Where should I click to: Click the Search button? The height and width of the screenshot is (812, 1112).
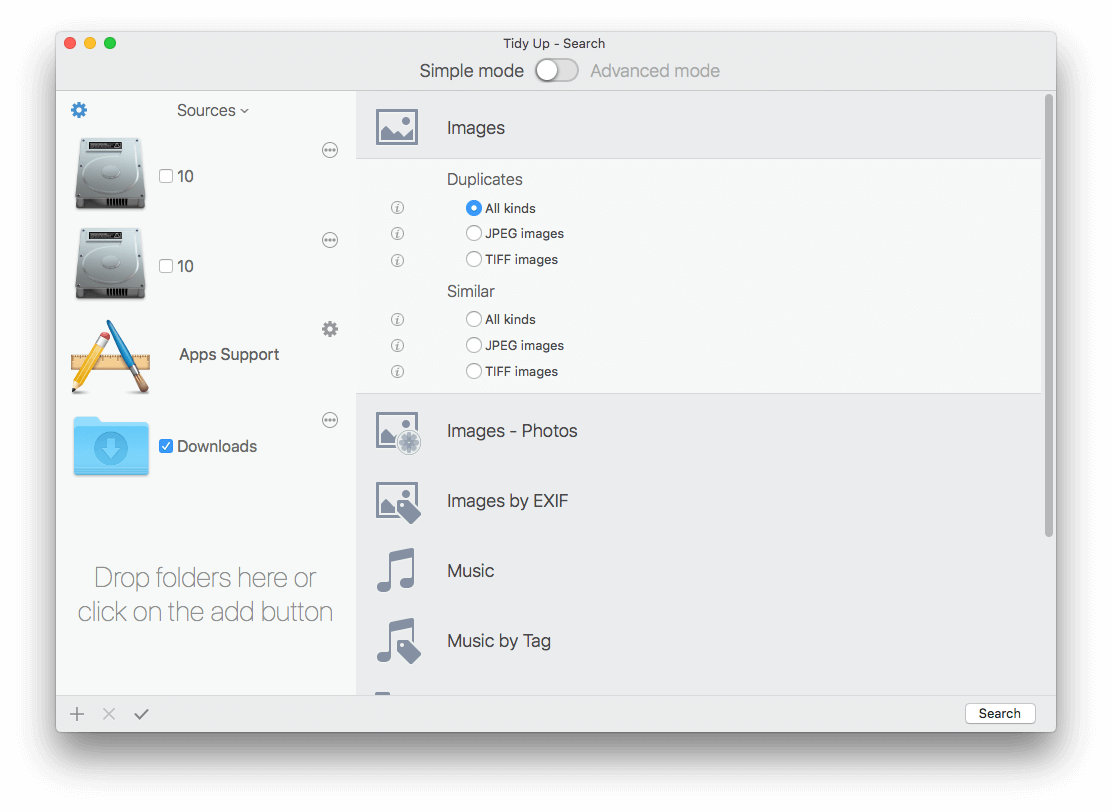click(1000, 713)
